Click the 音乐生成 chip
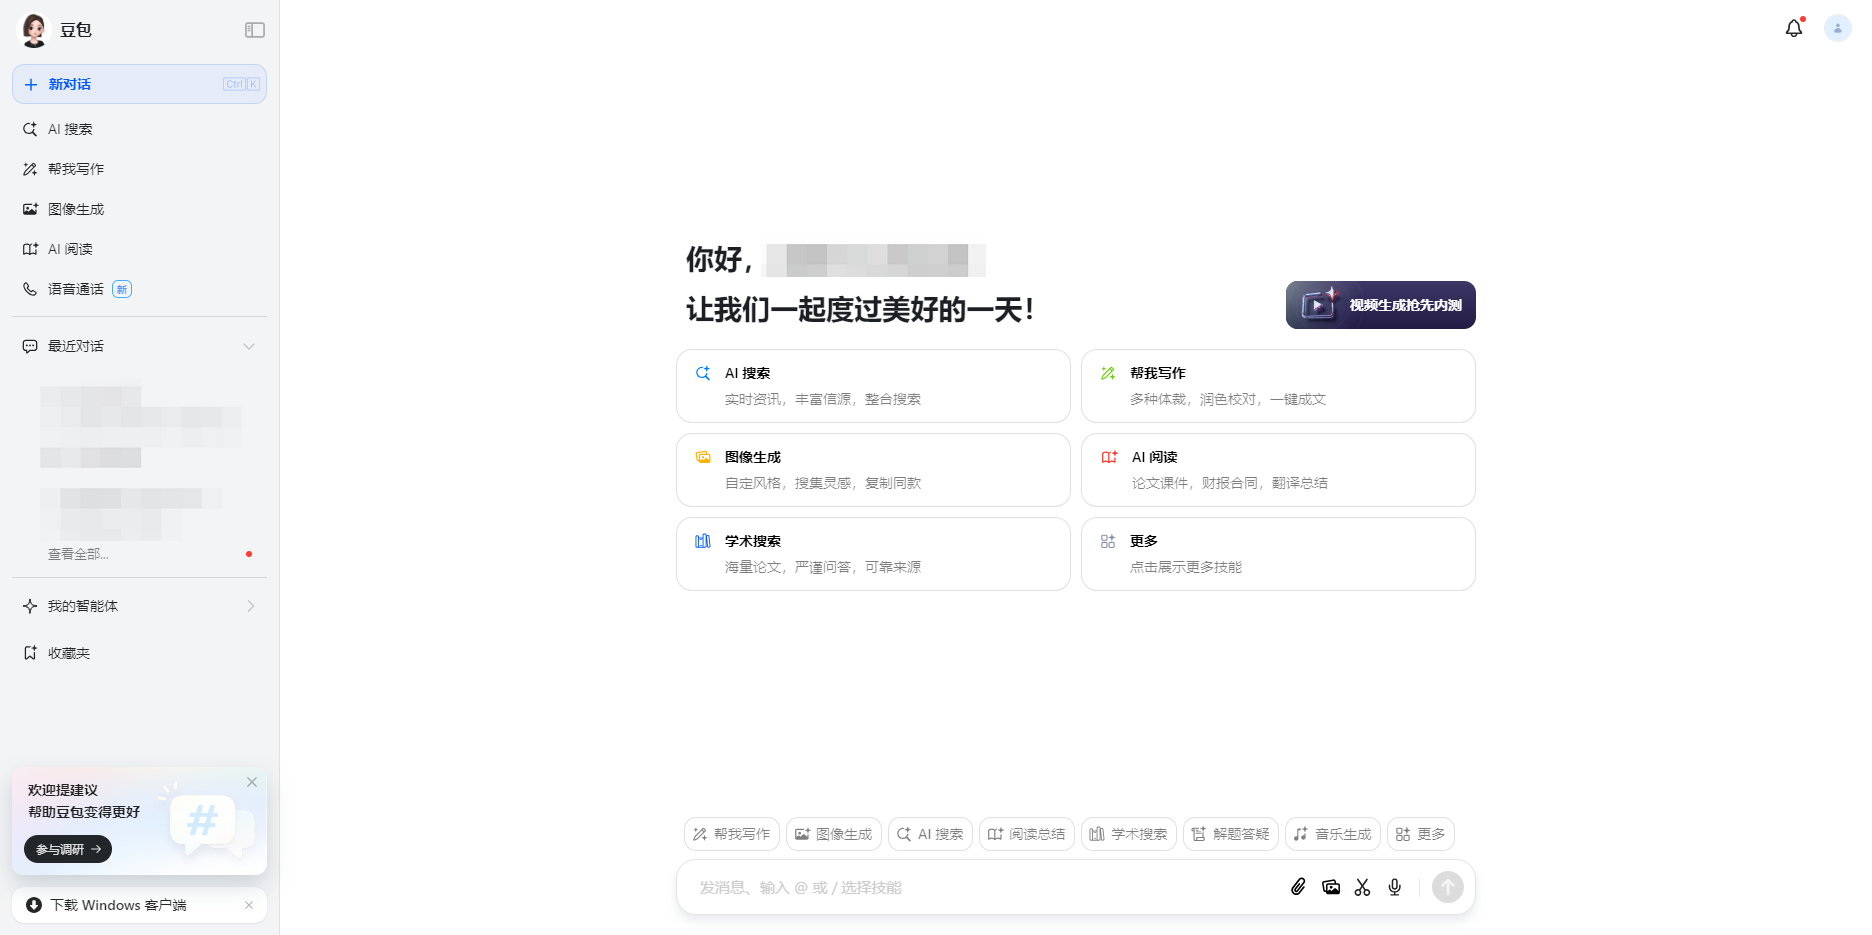This screenshot has height=935, width=1872. (x=1333, y=834)
